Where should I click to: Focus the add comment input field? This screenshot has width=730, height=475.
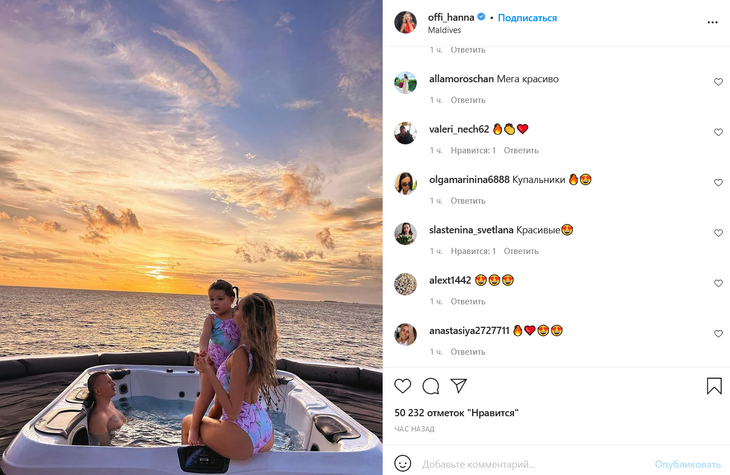point(530,464)
